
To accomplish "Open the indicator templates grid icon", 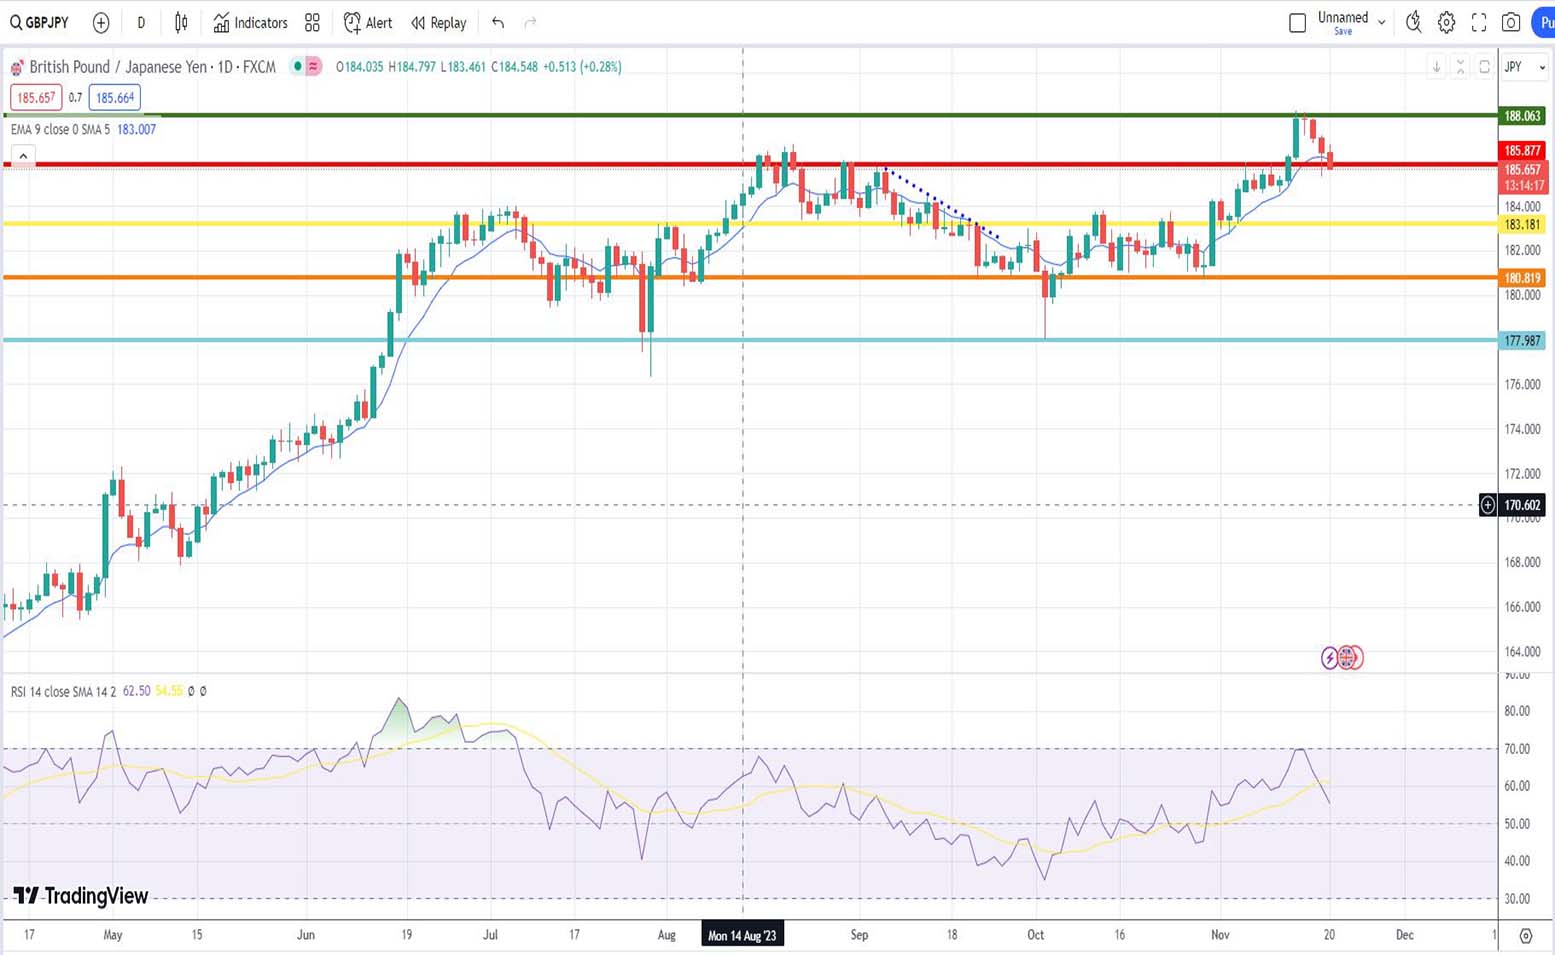I will (x=312, y=22).
